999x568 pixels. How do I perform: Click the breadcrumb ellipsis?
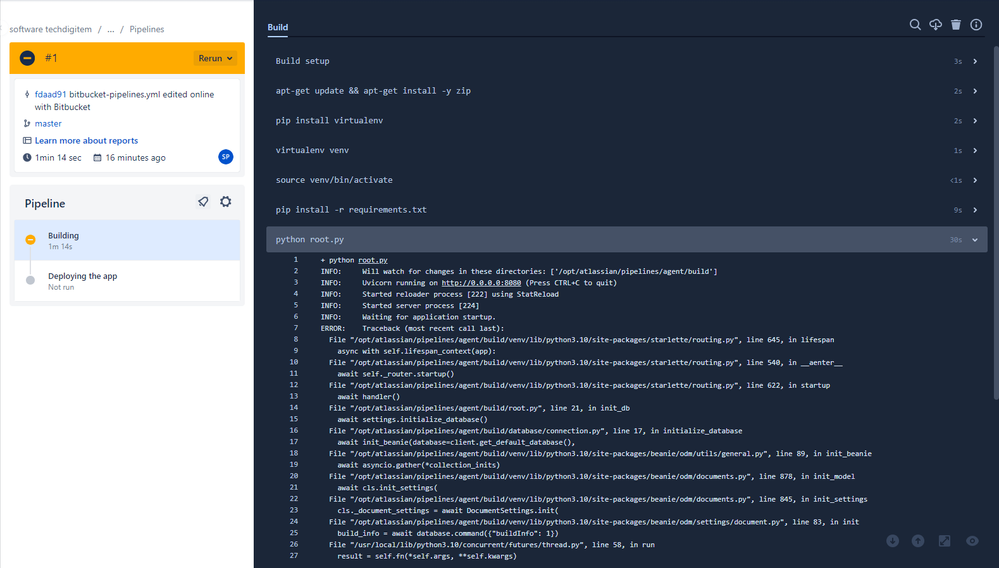coord(111,29)
